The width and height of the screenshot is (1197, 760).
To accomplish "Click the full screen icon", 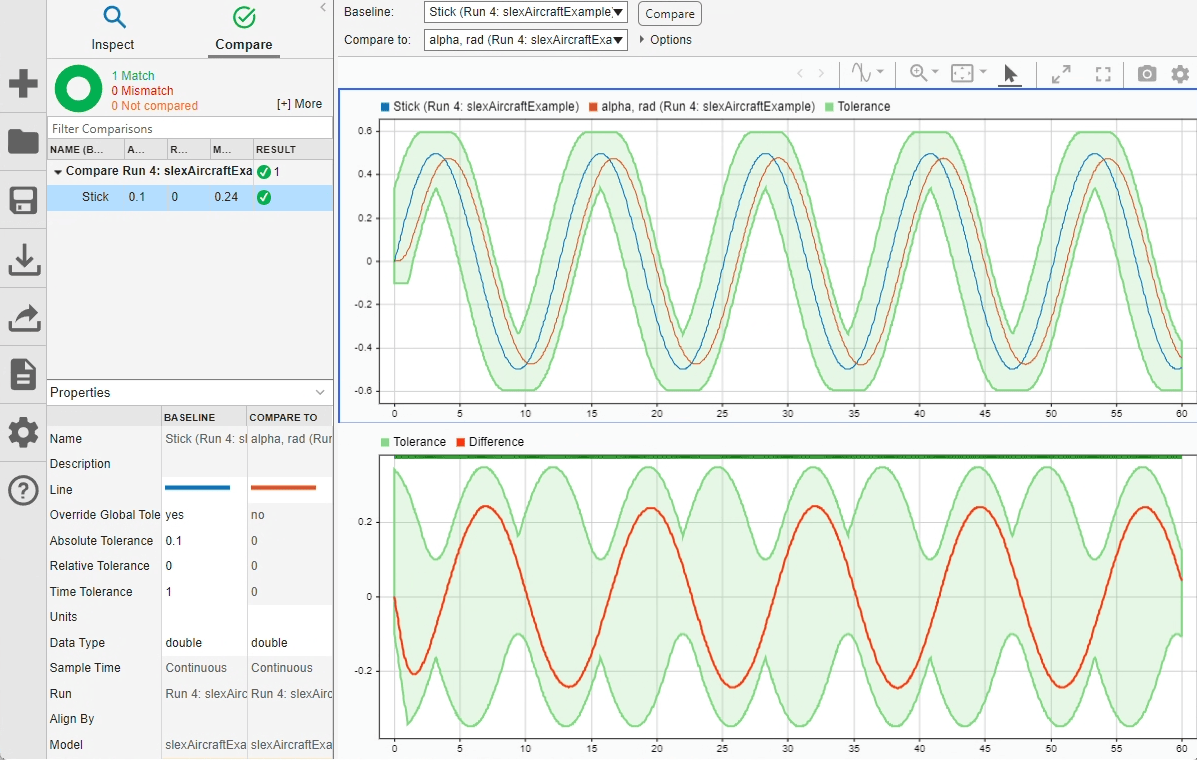I will (x=1103, y=74).
